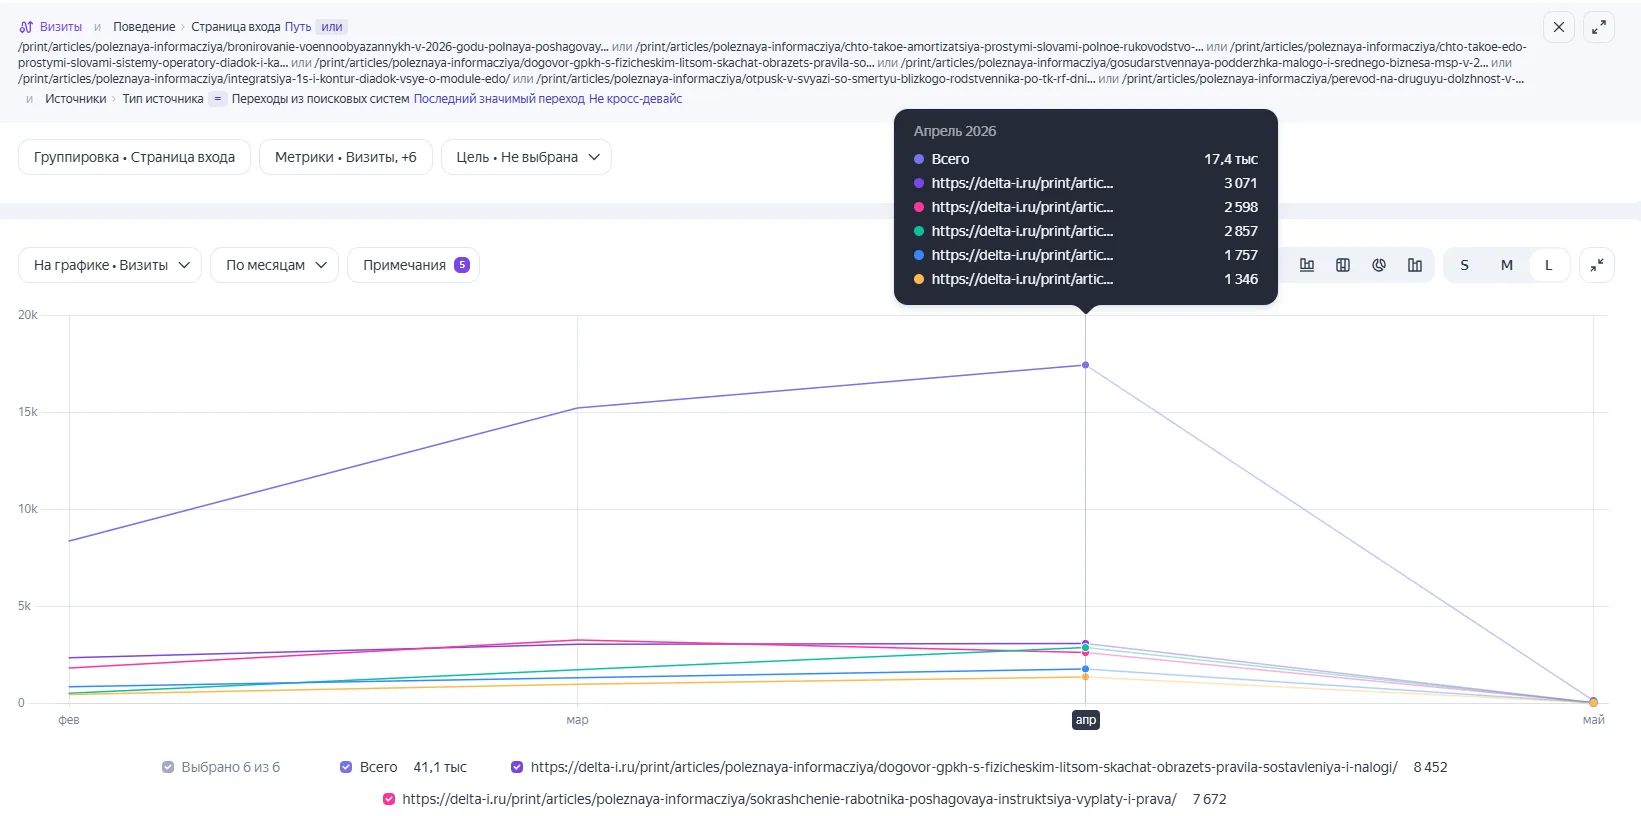Toggle the 'Выбрано 6 из 6' checkbox

[x=168, y=767]
